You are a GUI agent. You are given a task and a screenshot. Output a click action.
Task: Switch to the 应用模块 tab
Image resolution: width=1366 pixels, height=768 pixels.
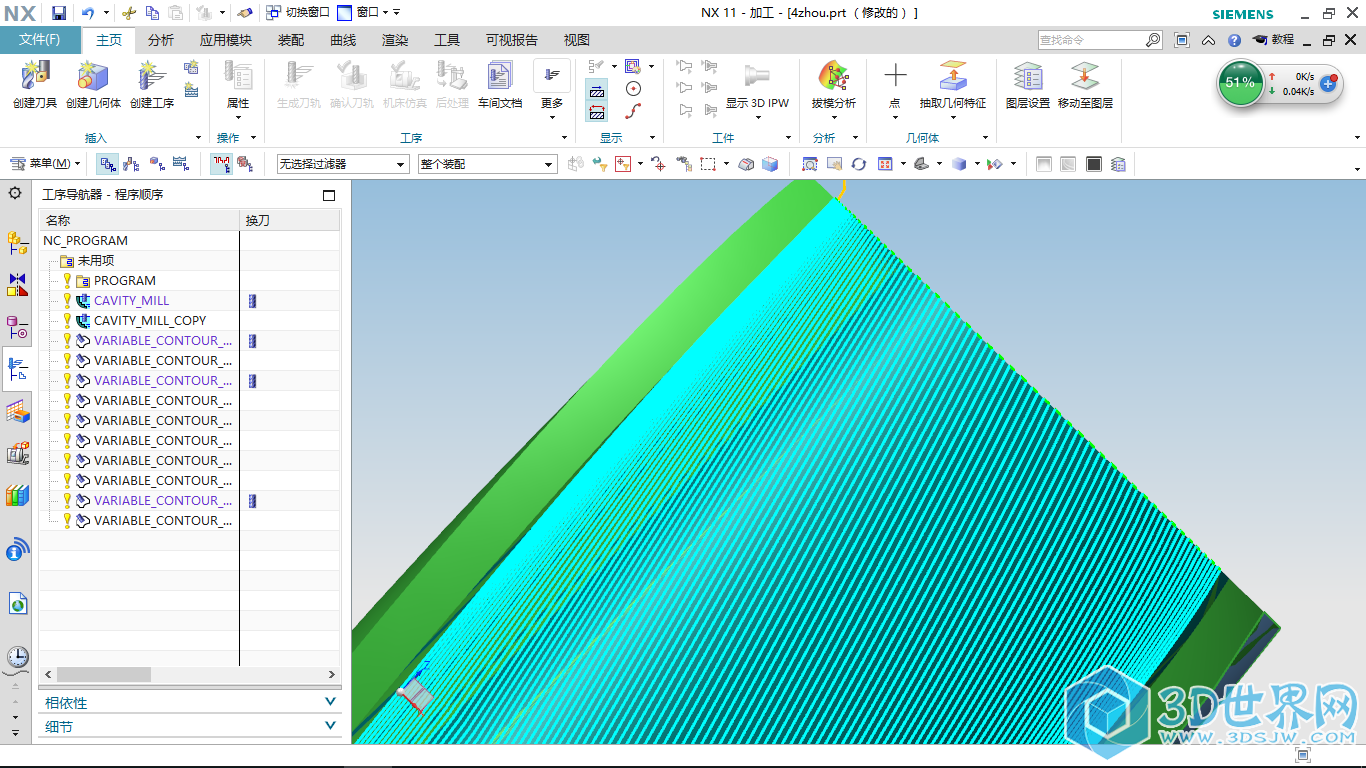(x=226, y=40)
